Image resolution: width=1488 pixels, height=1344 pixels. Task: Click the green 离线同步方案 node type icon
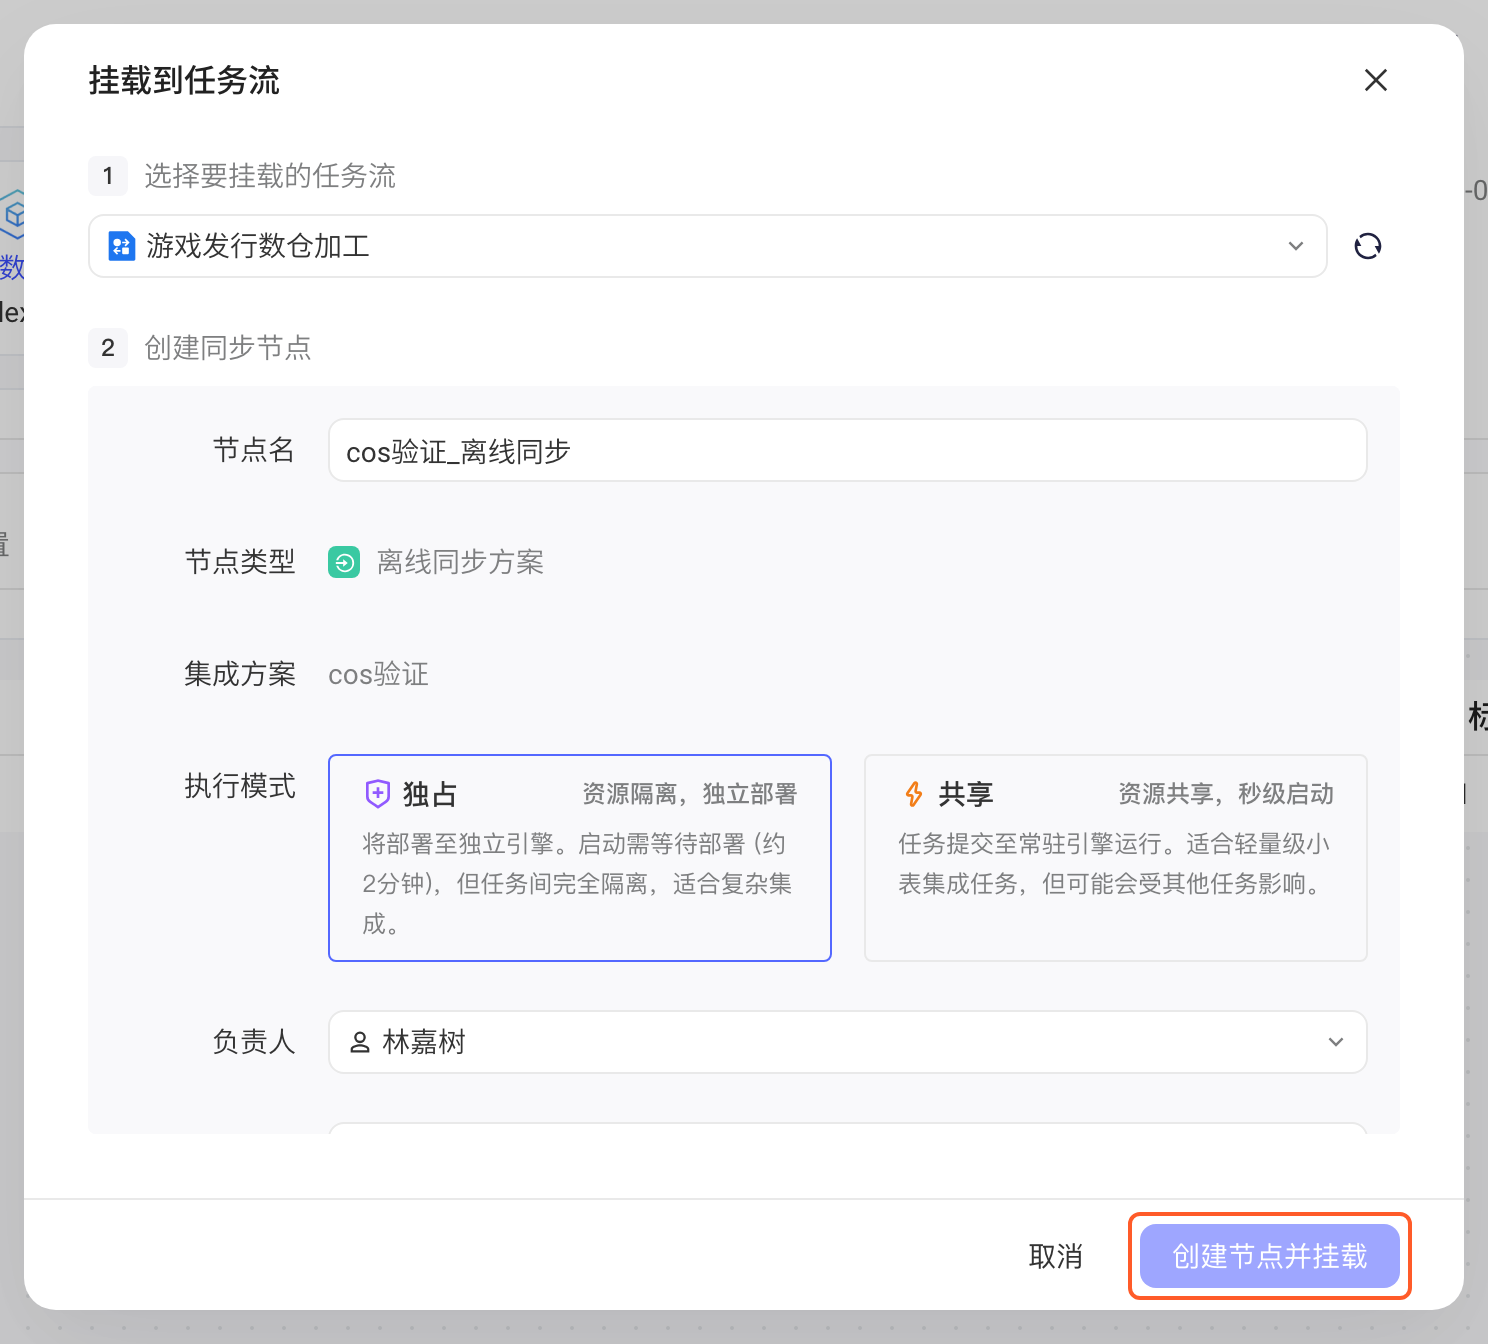[x=344, y=562]
